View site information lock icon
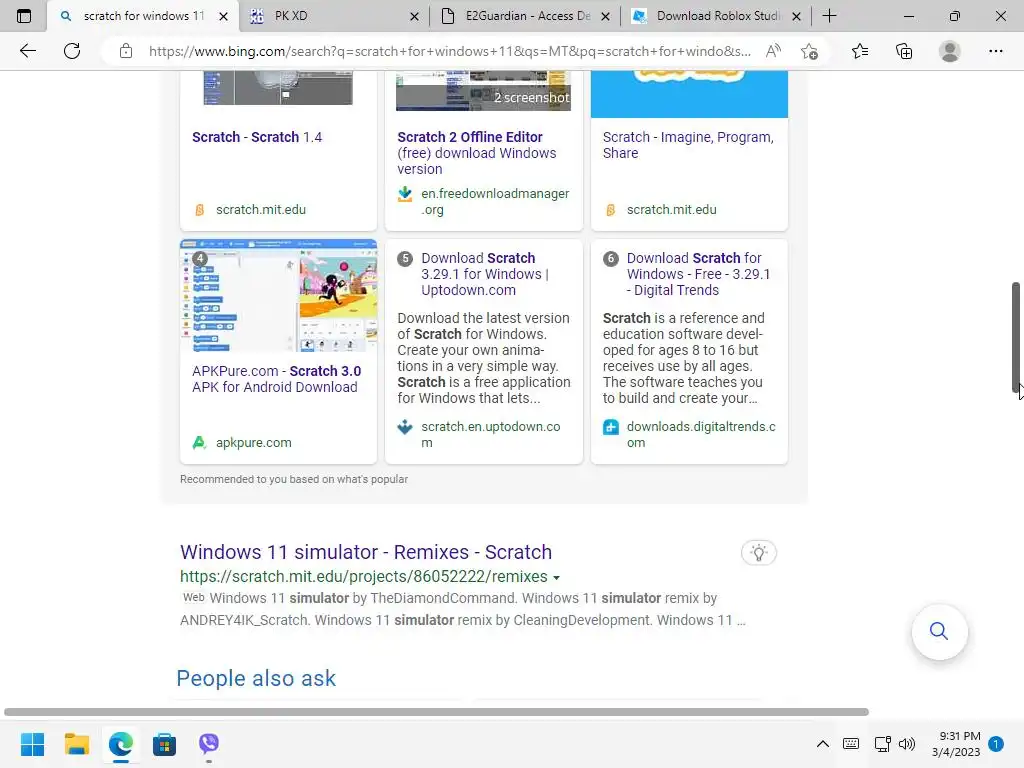 point(126,51)
